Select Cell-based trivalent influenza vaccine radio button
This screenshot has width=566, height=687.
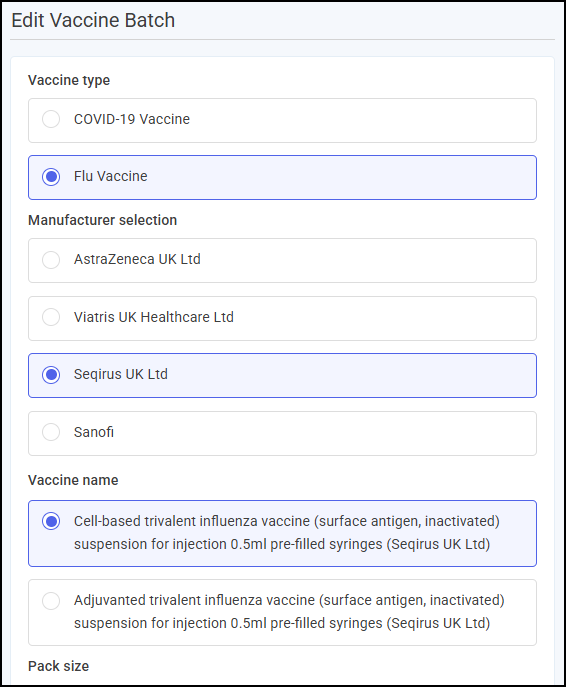click(51, 521)
